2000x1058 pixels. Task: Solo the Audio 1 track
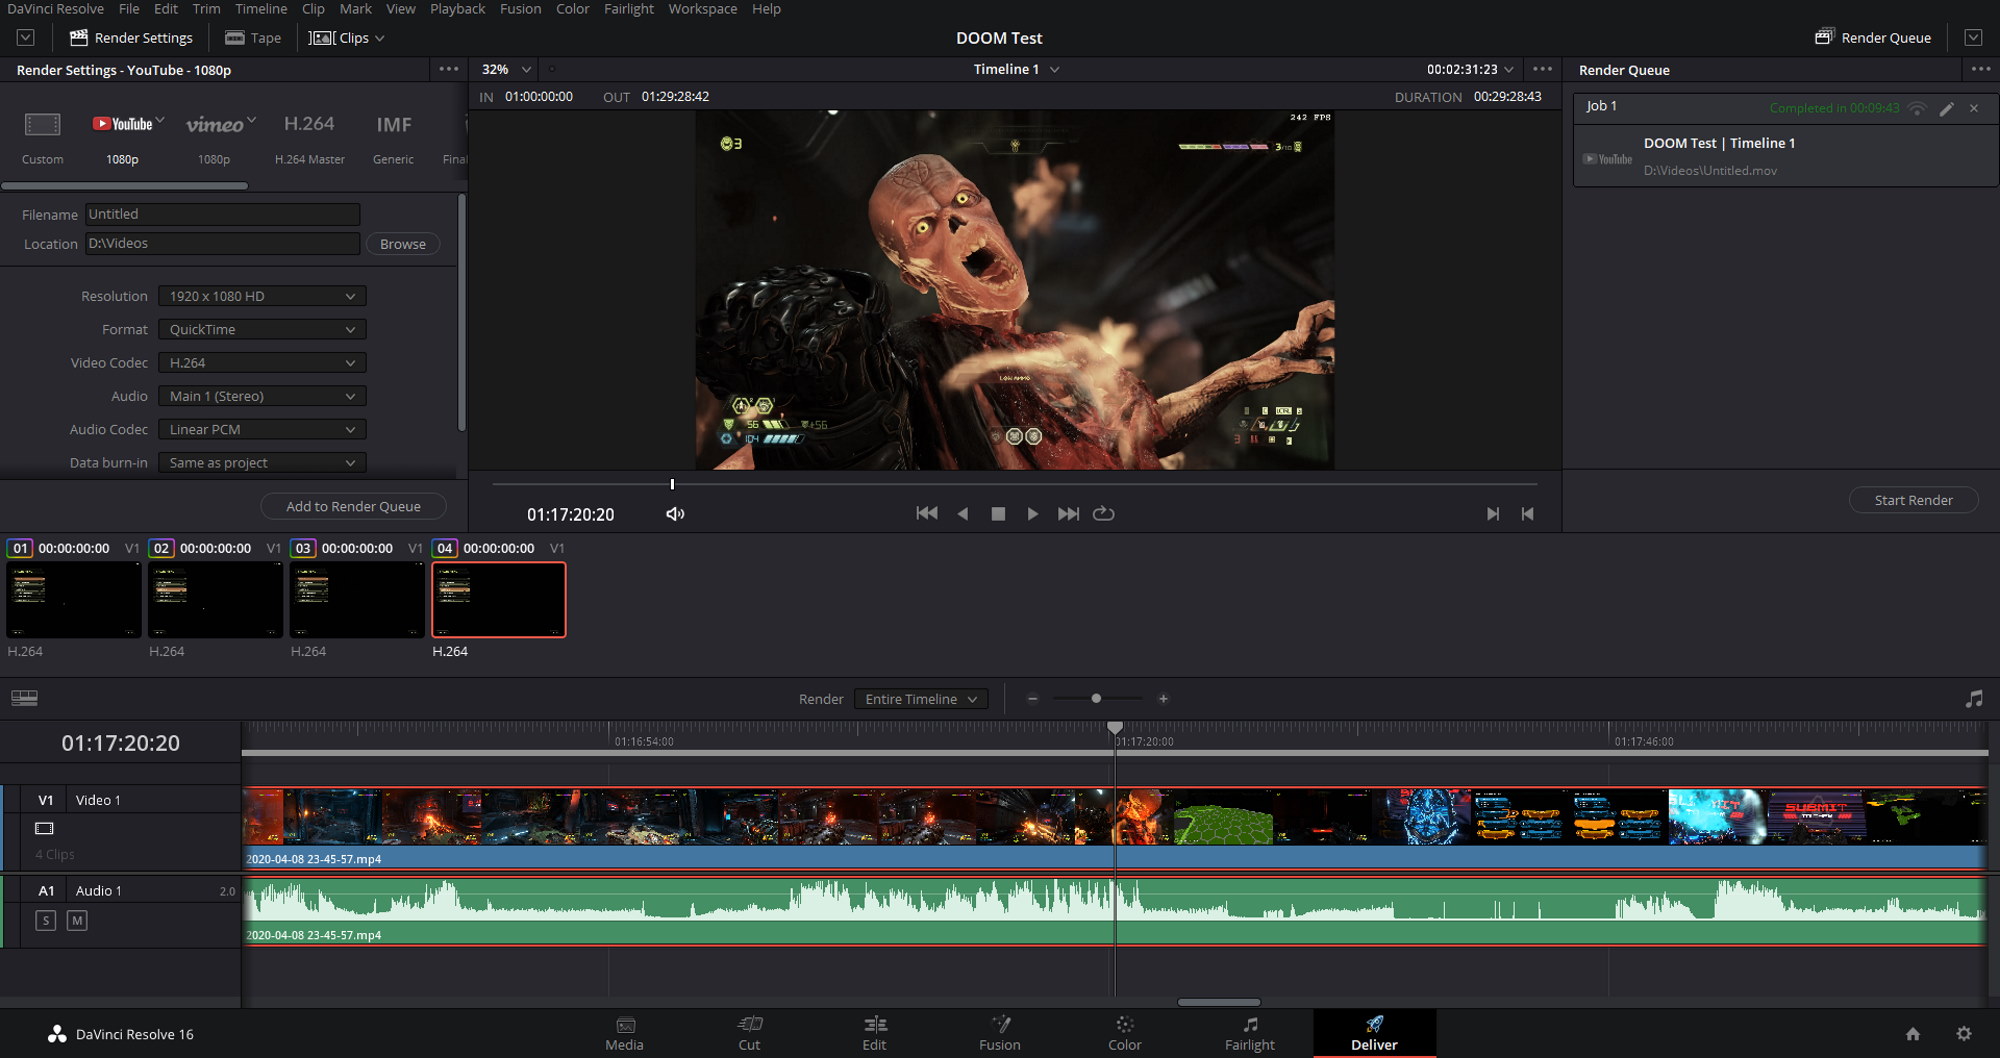click(x=45, y=920)
